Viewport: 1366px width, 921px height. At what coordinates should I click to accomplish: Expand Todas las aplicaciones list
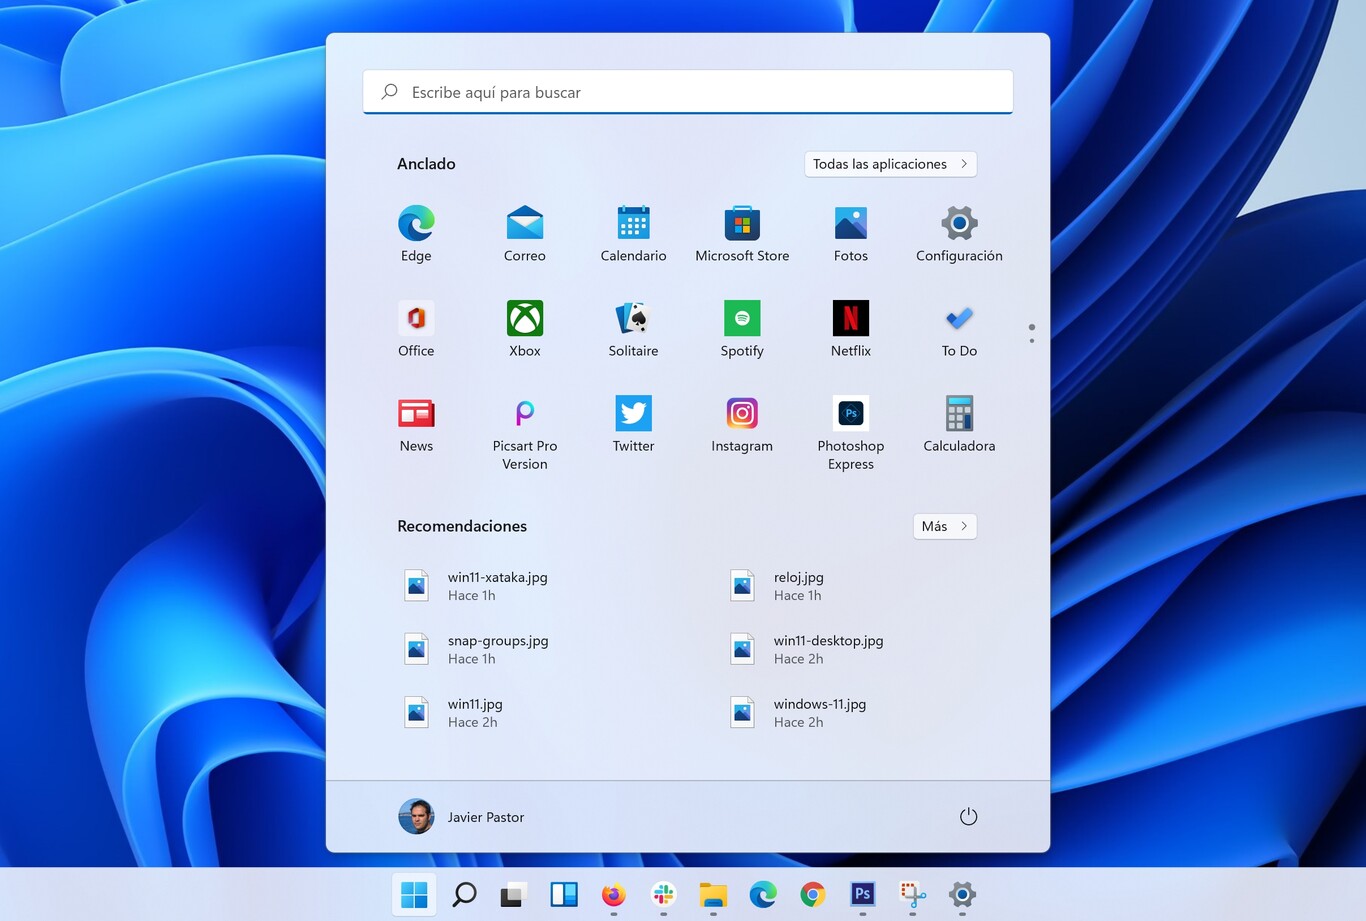coord(889,163)
